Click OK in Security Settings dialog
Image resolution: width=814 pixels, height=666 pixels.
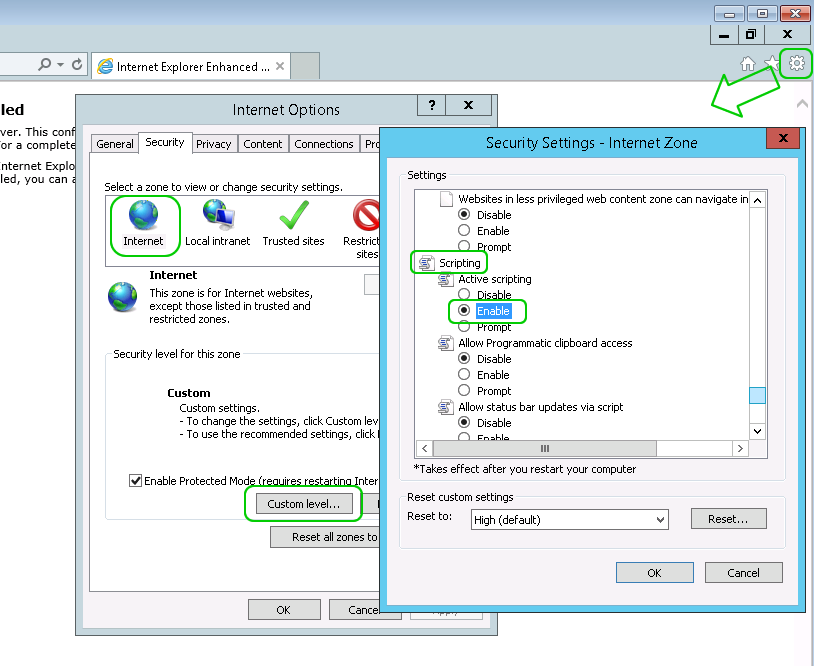point(655,573)
